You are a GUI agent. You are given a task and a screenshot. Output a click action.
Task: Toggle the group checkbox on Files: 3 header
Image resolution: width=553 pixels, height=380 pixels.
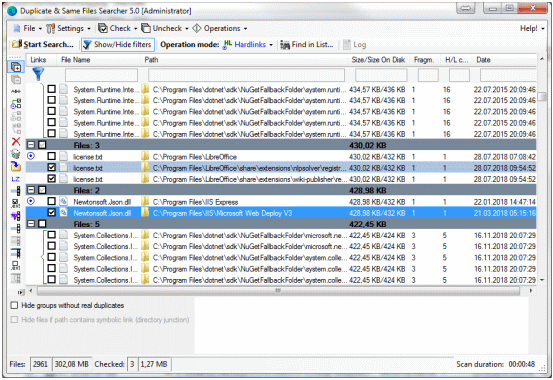(x=42, y=145)
